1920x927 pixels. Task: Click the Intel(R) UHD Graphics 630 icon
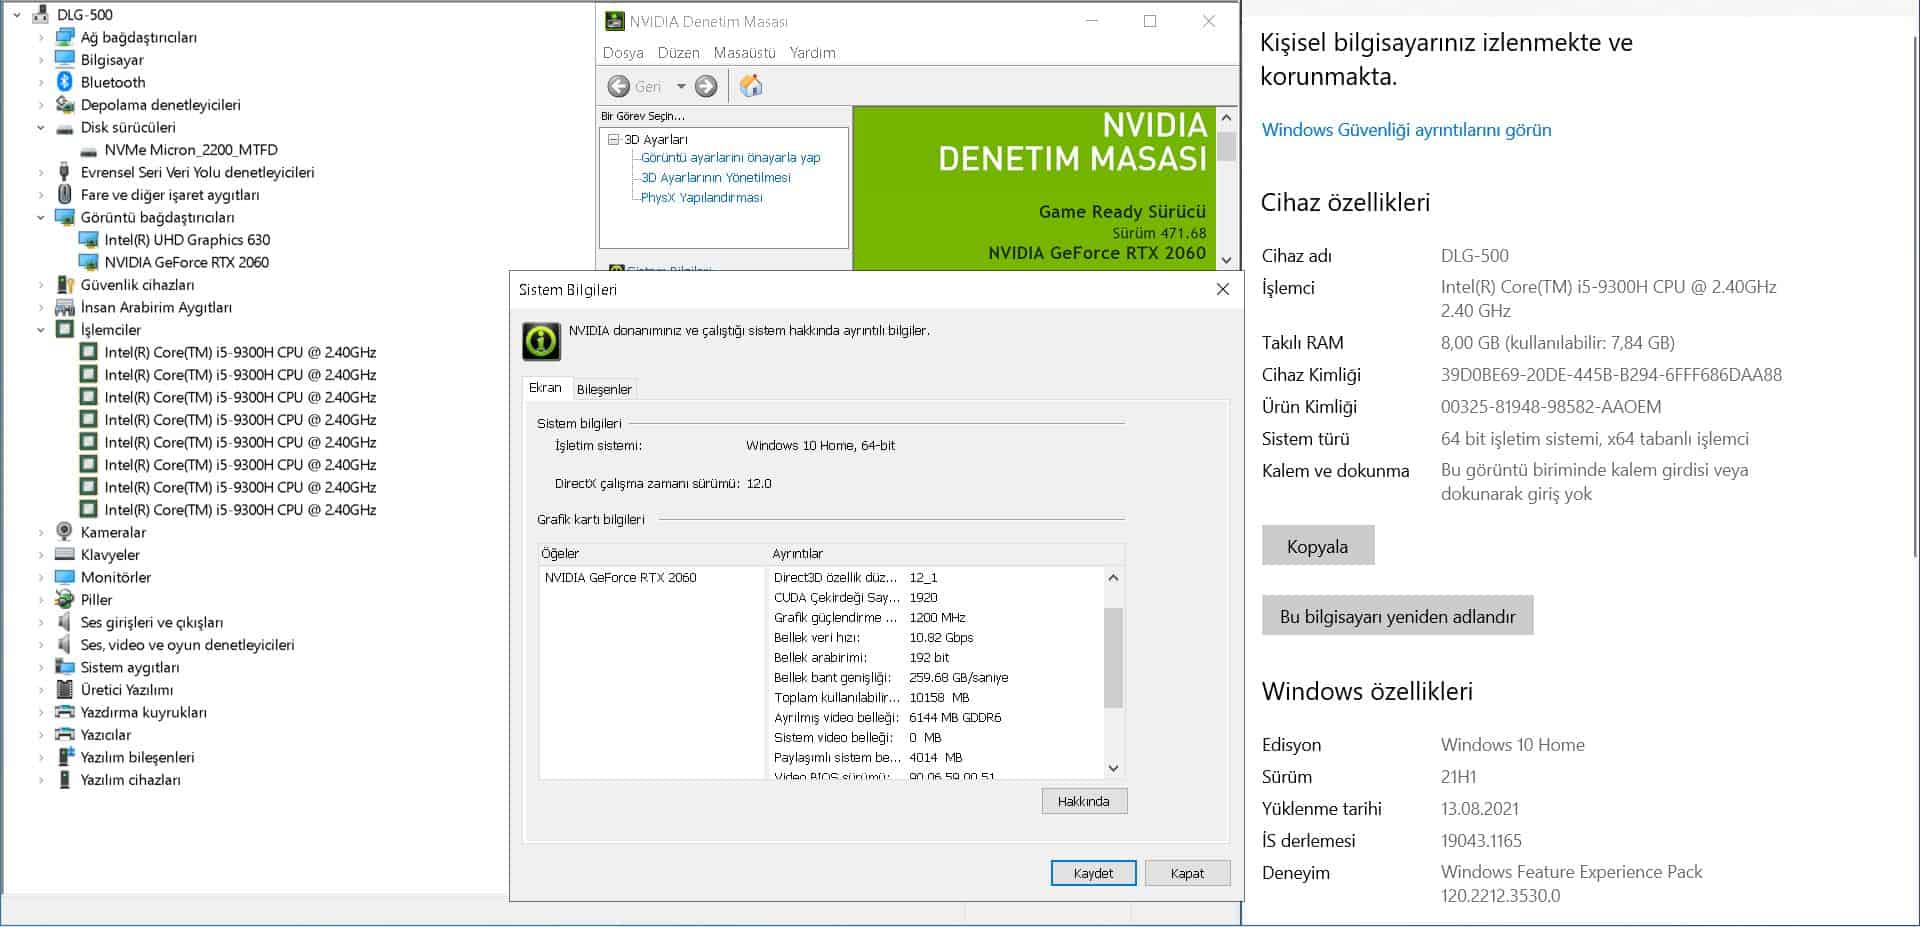click(89, 240)
